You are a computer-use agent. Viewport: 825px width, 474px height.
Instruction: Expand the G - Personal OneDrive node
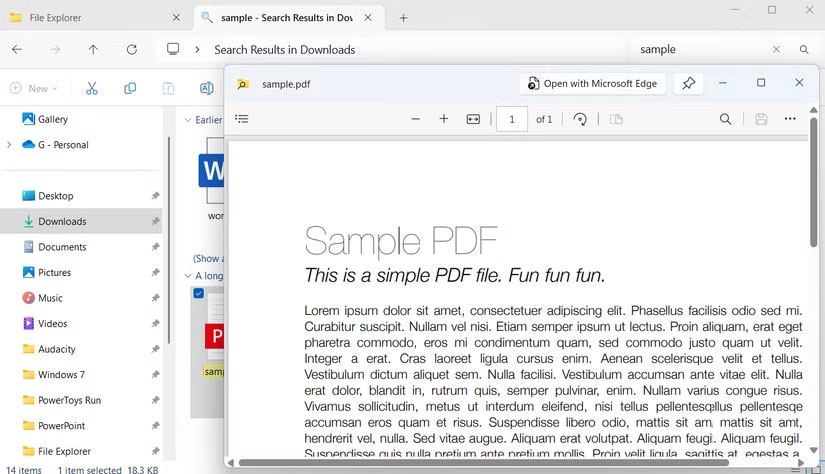[9, 145]
